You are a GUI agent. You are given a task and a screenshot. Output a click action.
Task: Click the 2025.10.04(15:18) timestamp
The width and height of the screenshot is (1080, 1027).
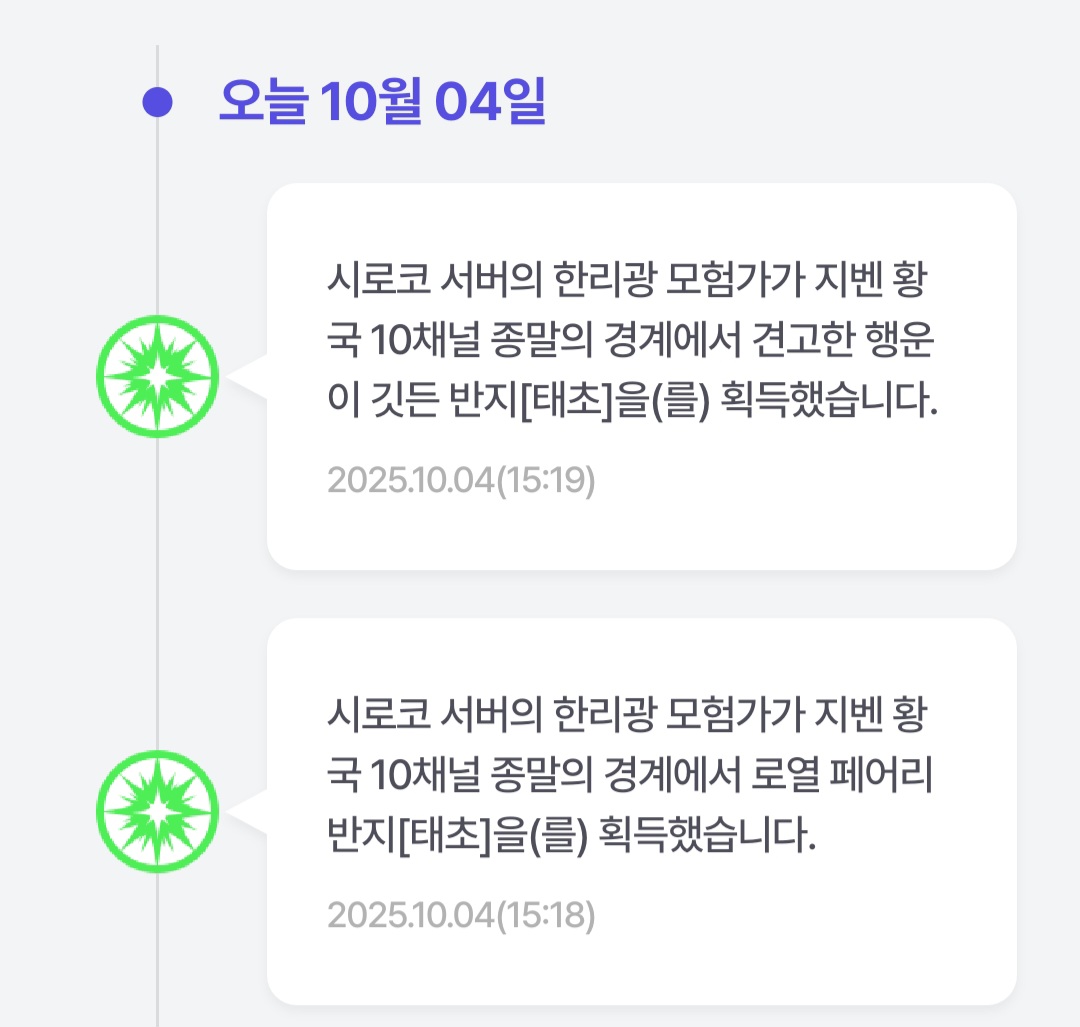click(461, 915)
